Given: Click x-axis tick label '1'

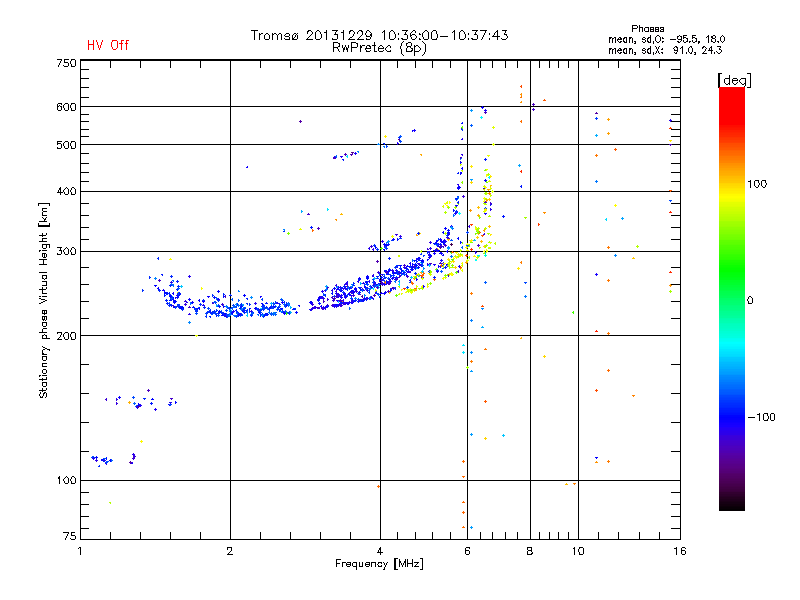Looking at the screenshot, I should [x=80, y=551].
